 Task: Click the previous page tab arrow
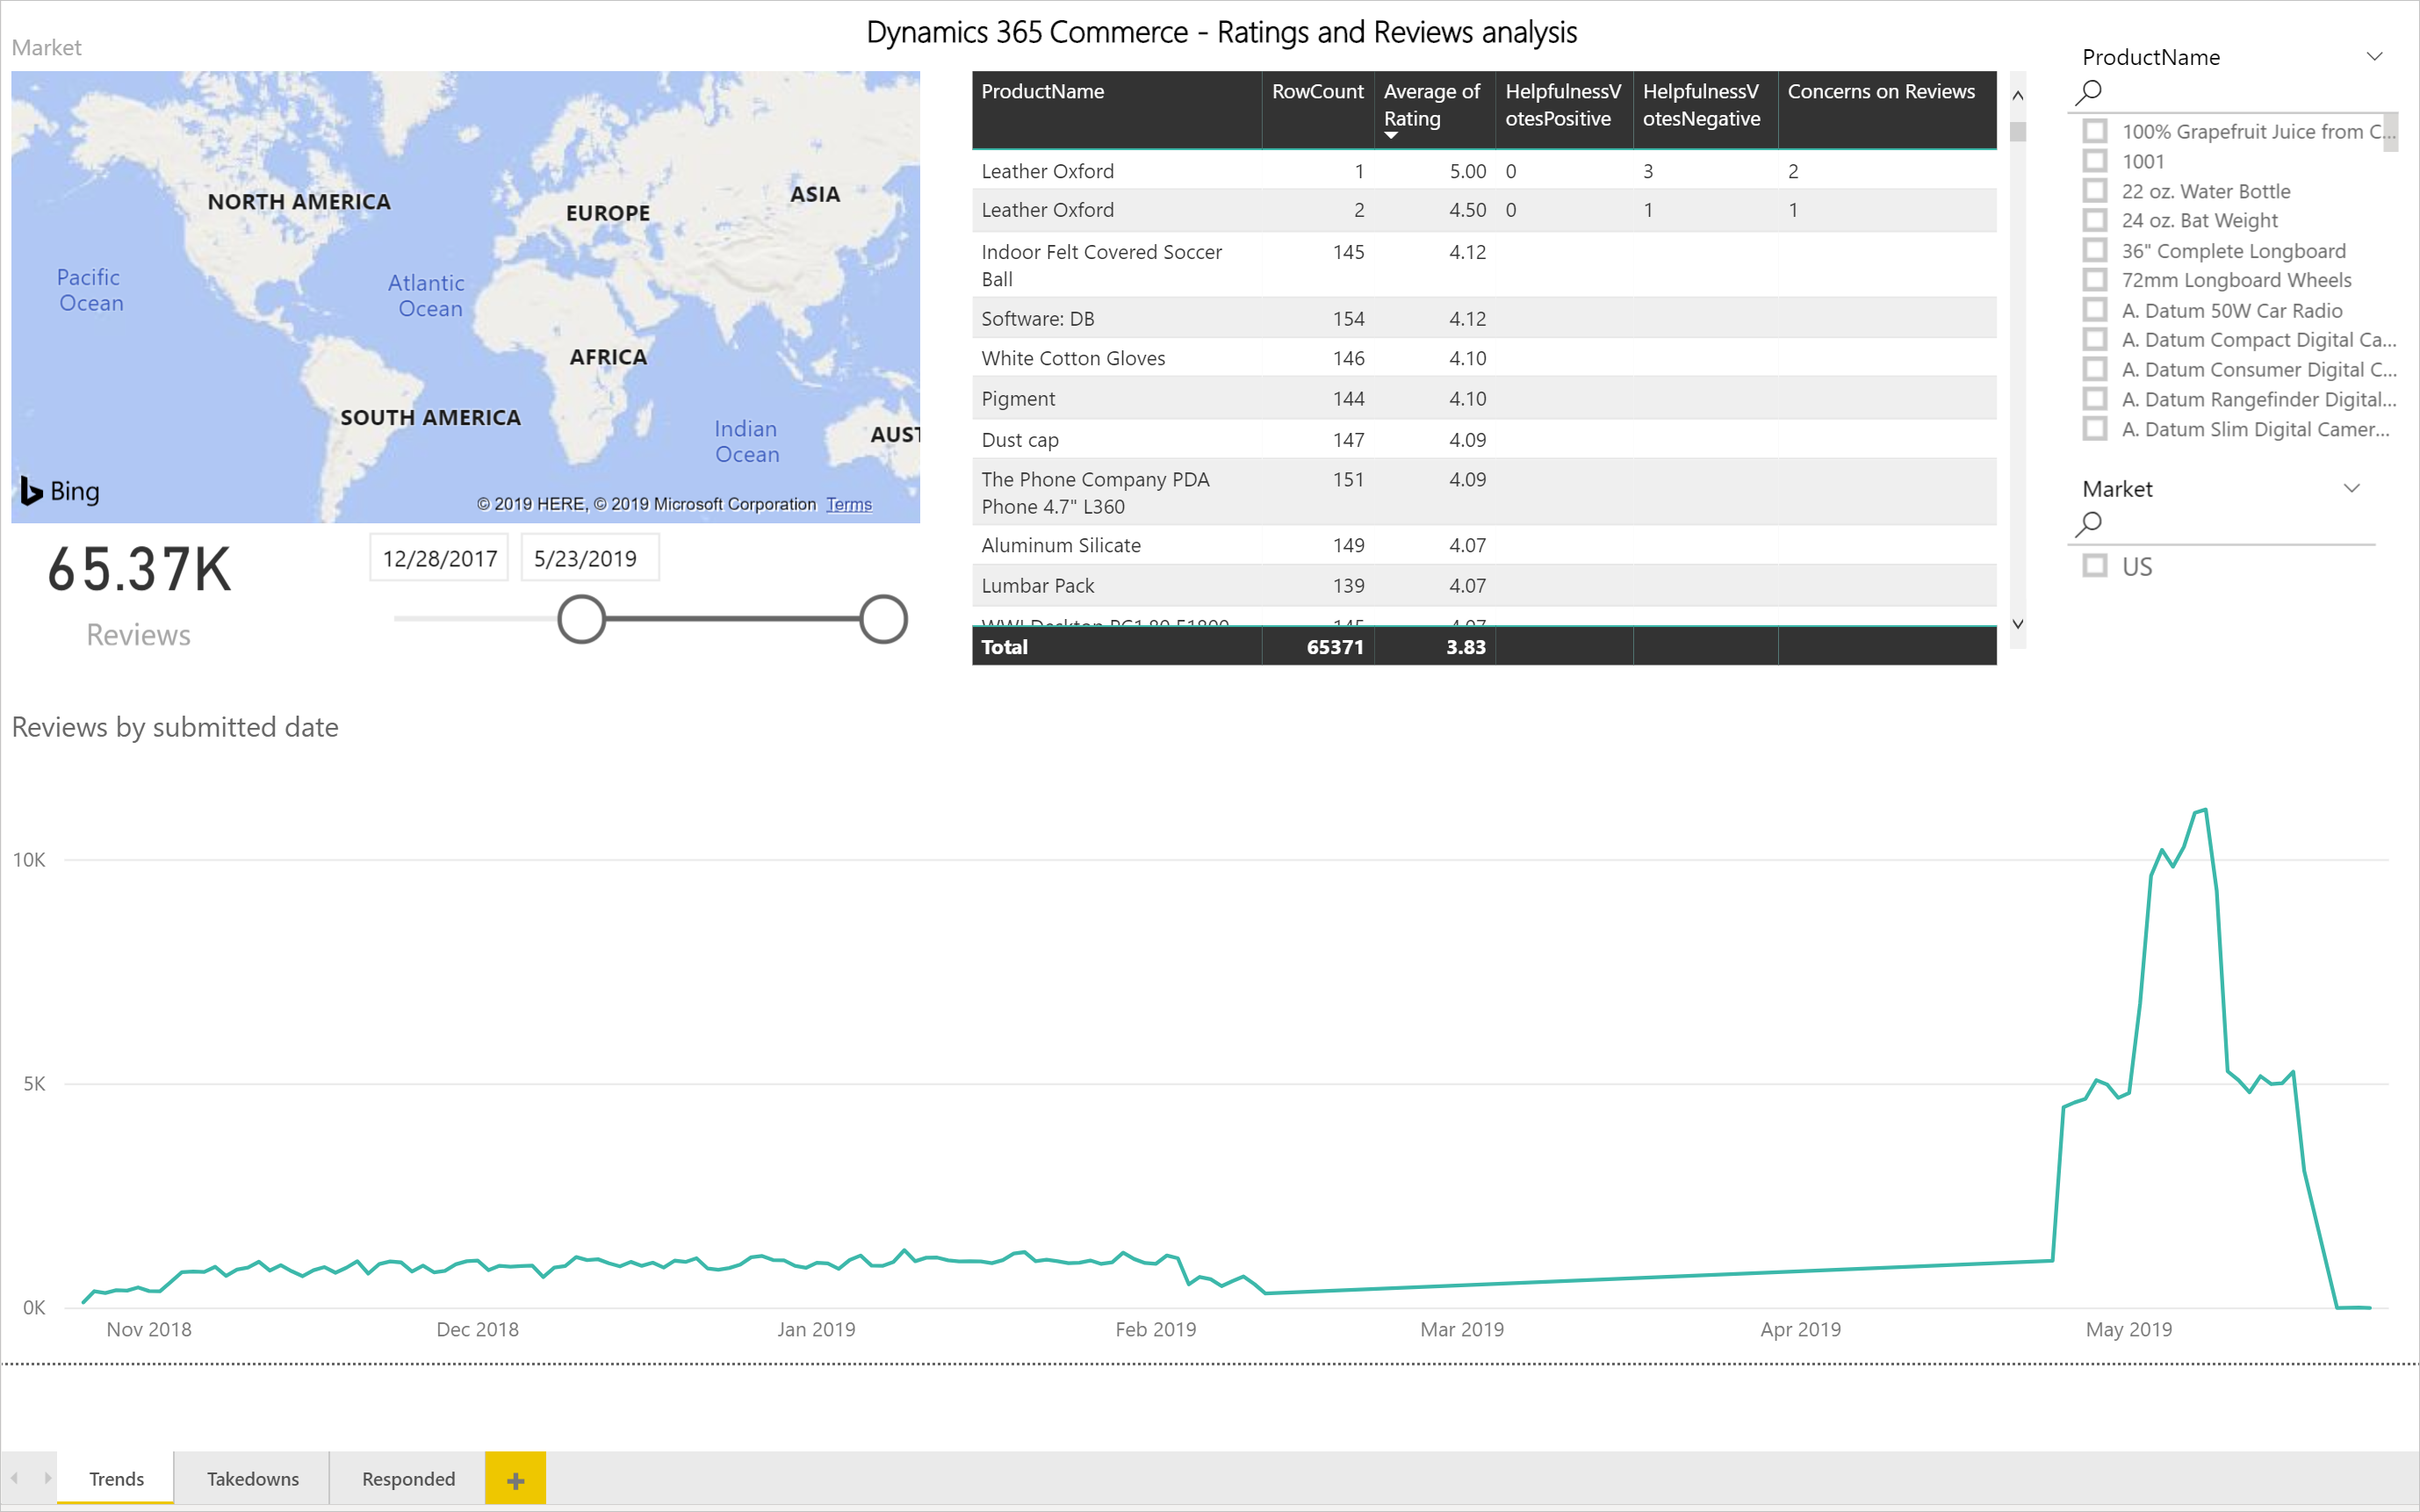point(15,1478)
